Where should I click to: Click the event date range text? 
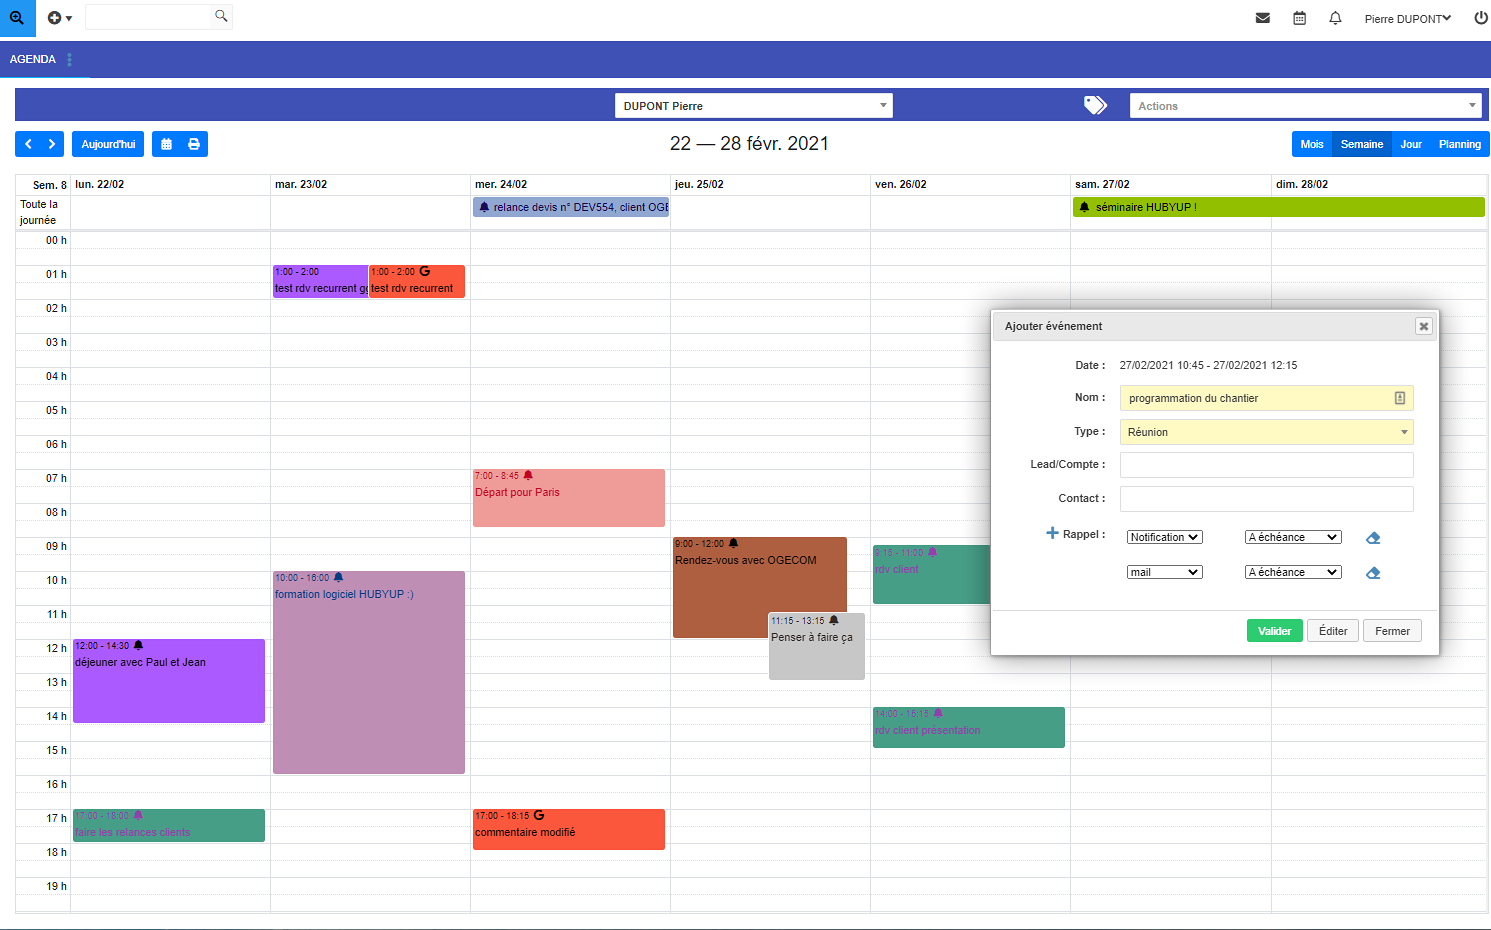click(1208, 365)
